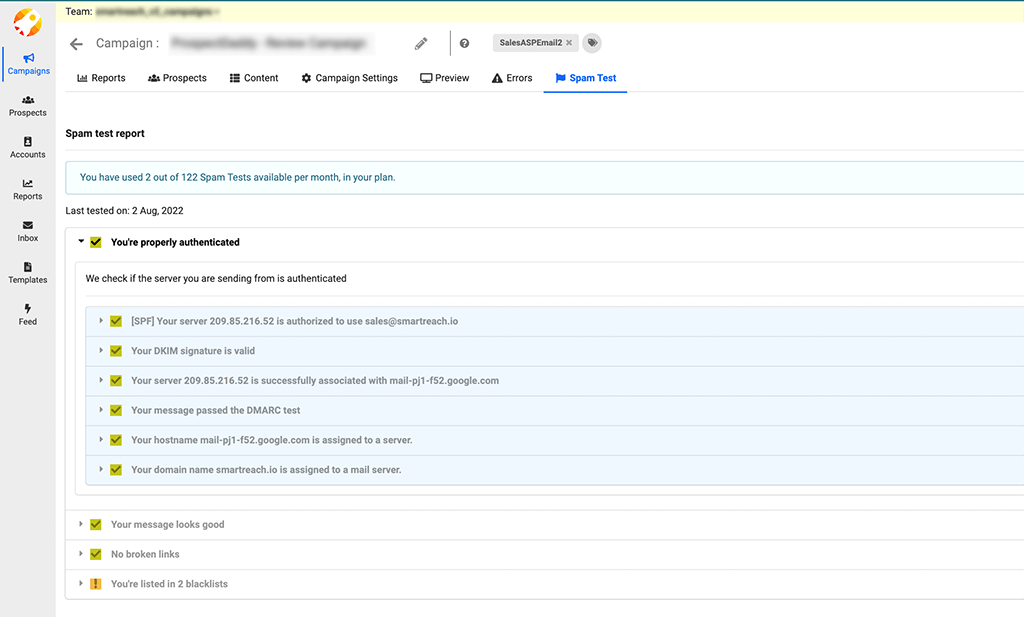
Task: Click checkmark on DKIM signature row
Action: (116, 351)
